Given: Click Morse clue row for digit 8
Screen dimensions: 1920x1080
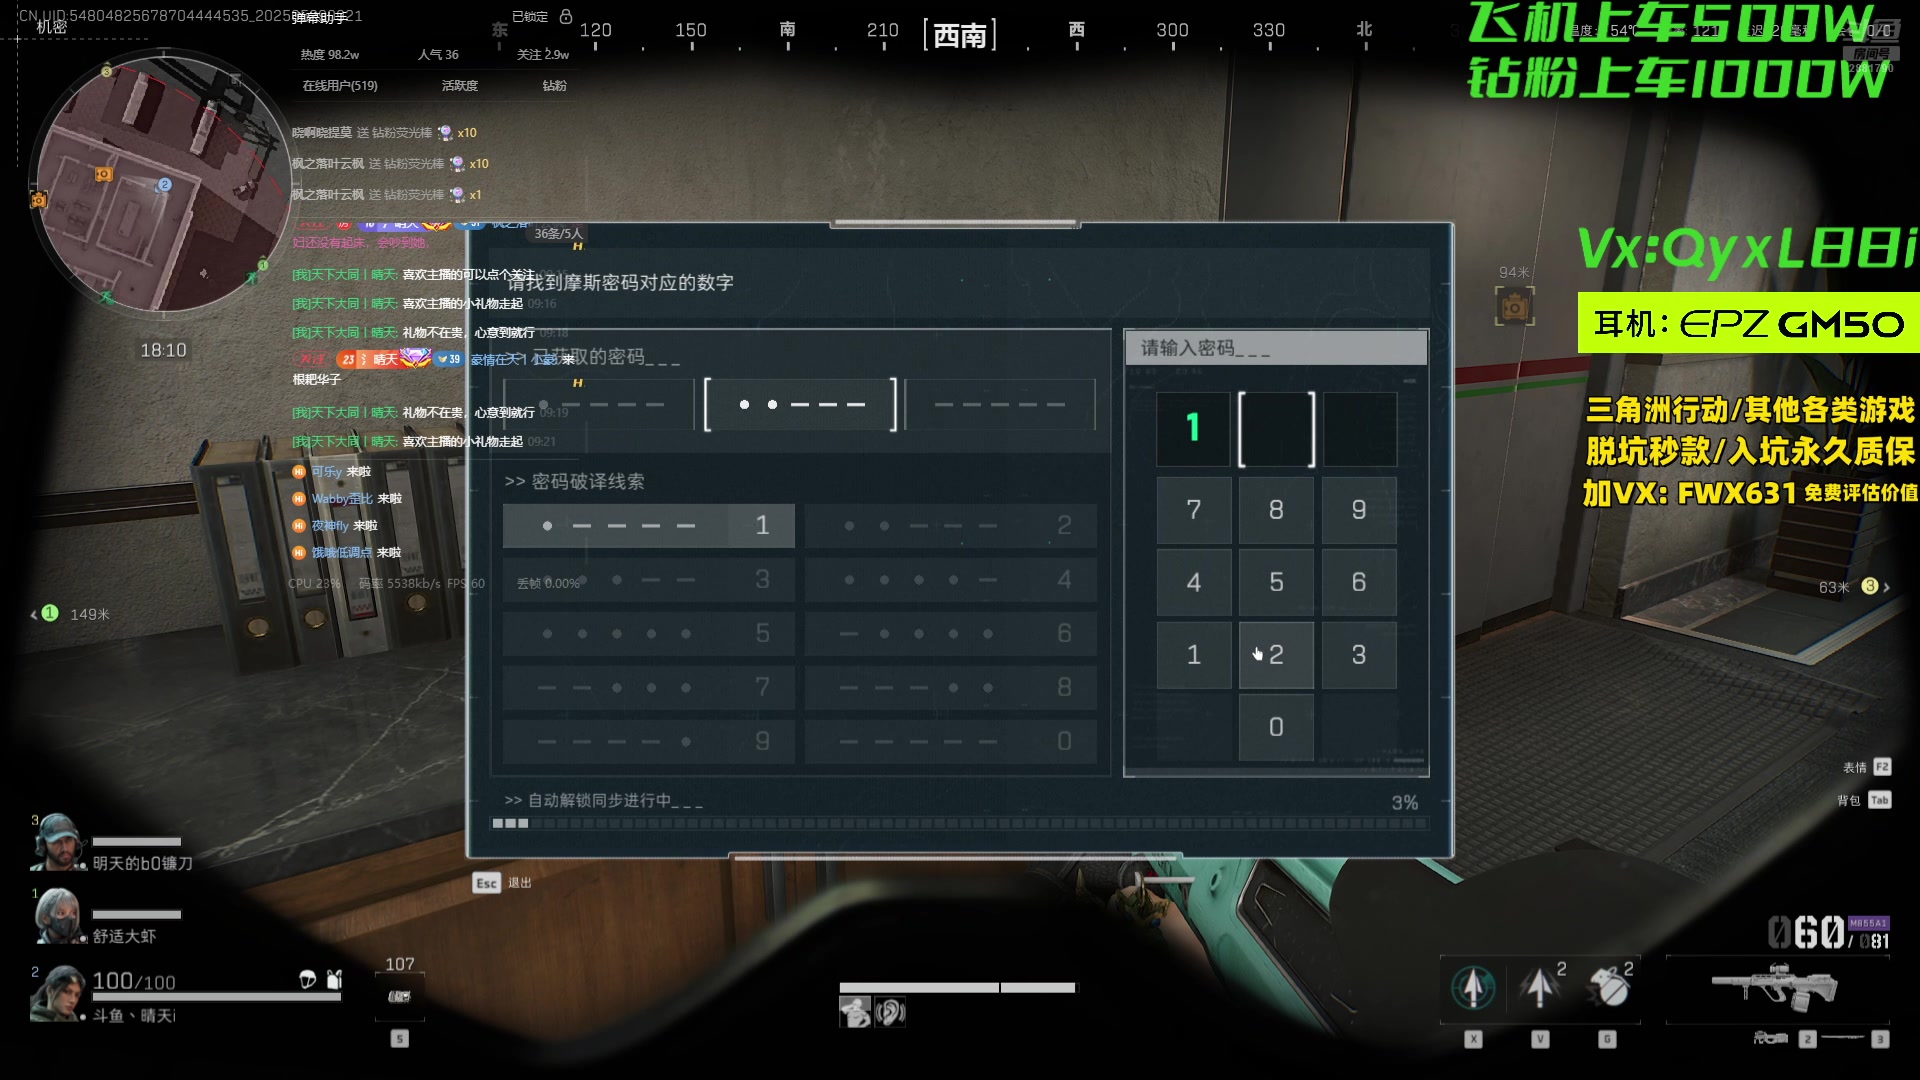Looking at the screenshot, I should coord(951,687).
